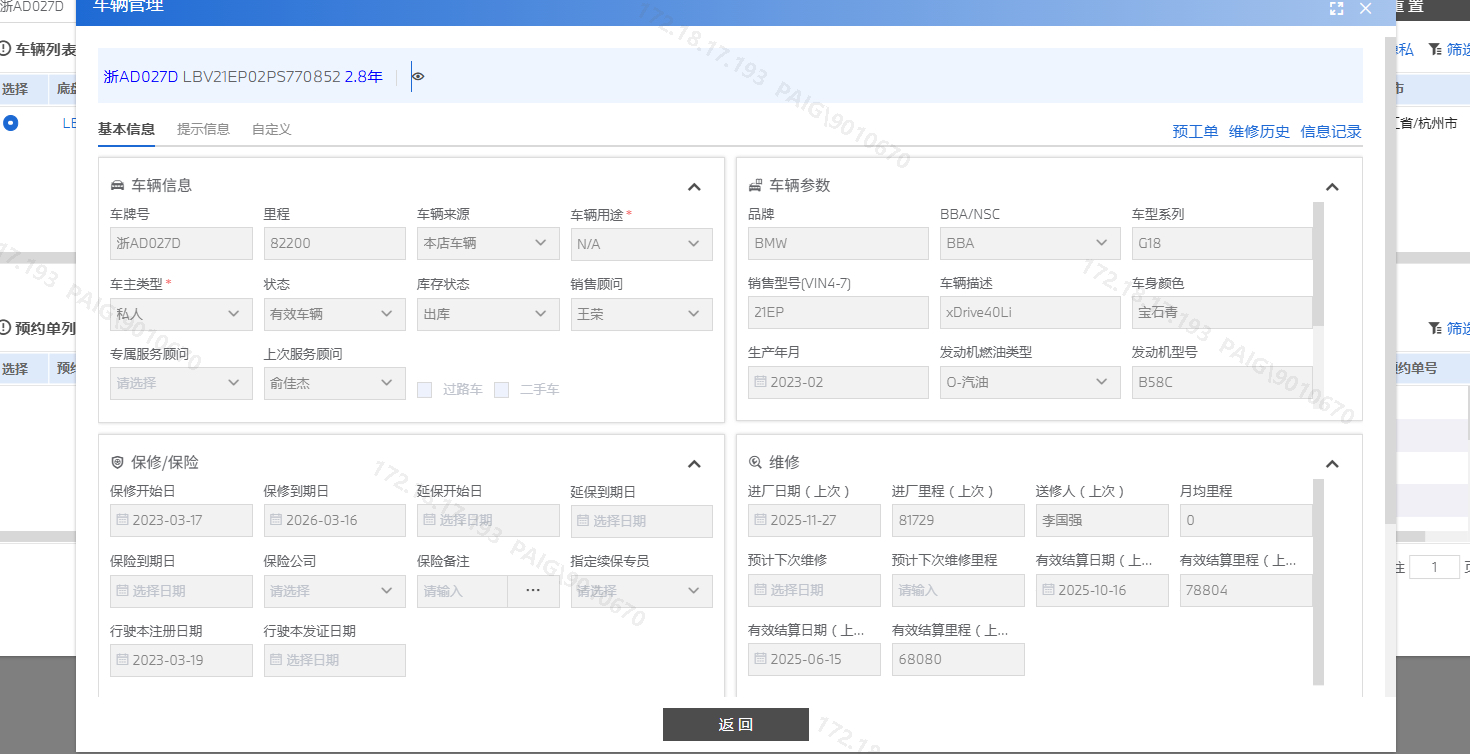Select the radio button in vehicle list row
The image size is (1470, 754).
tap(11, 123)
